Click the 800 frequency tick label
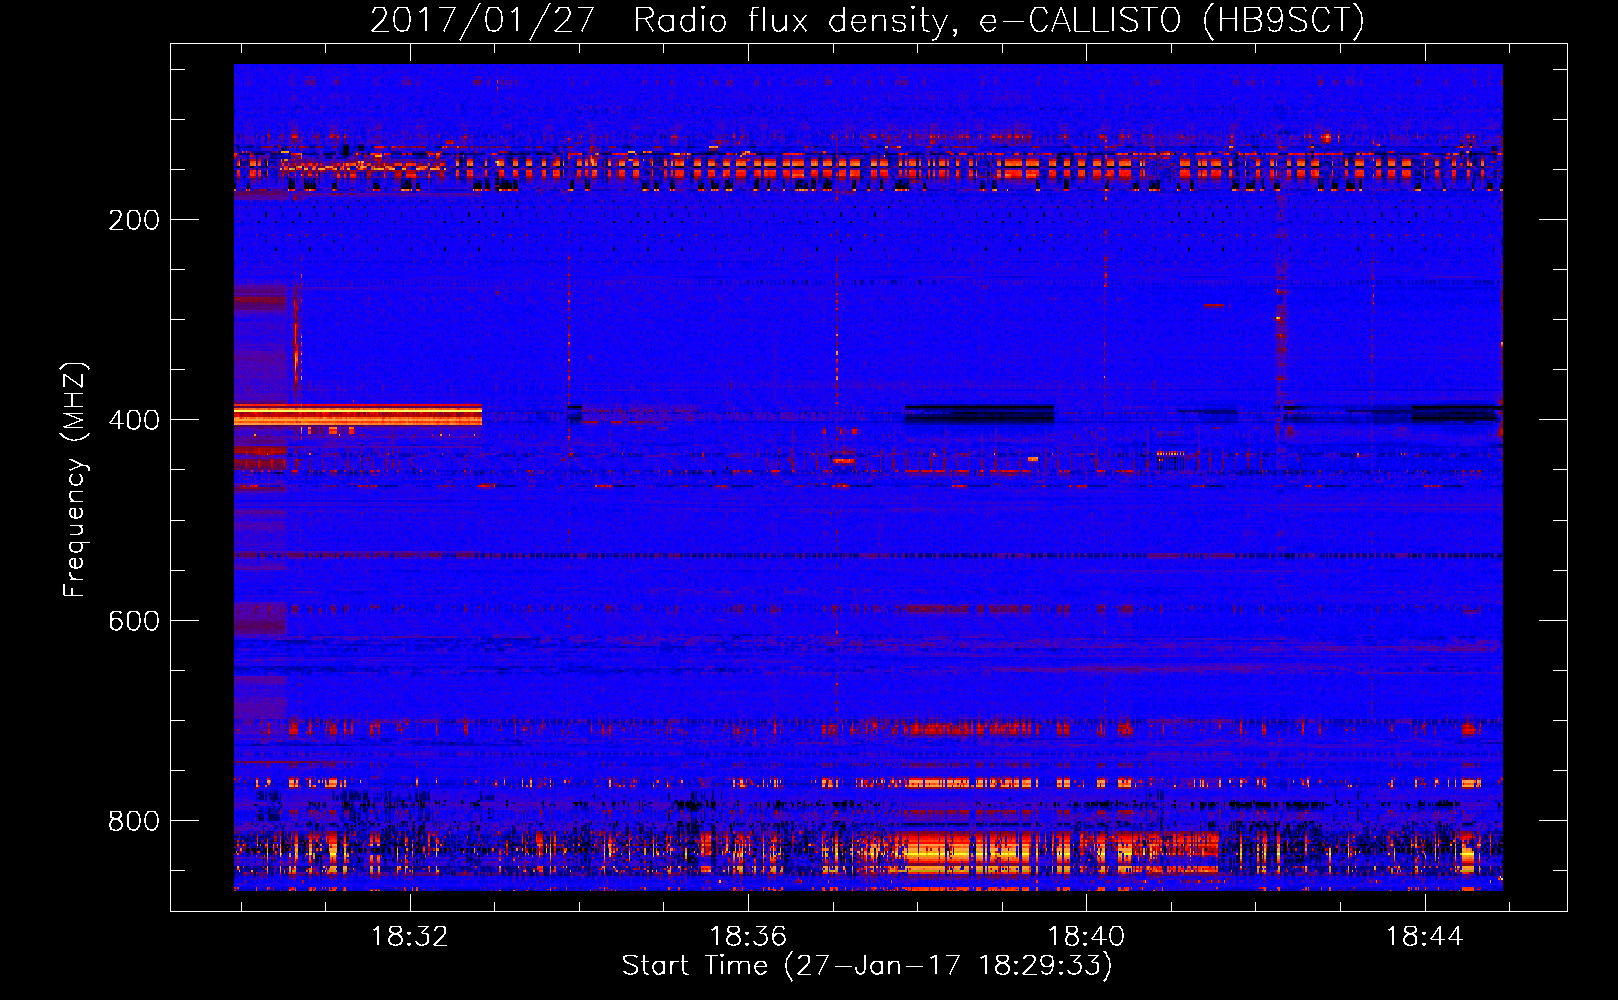 (x=134, y=821)
